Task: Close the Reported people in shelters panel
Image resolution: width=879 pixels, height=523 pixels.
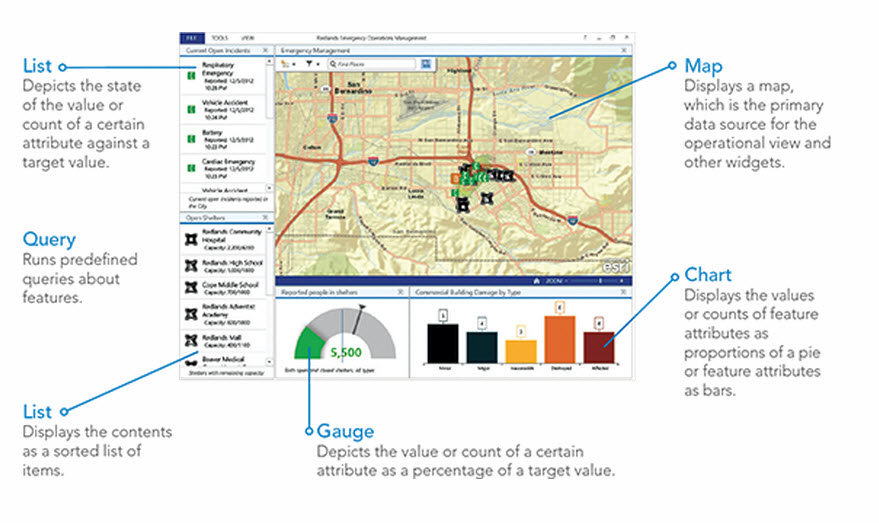Action: click(x=400, y=292)
